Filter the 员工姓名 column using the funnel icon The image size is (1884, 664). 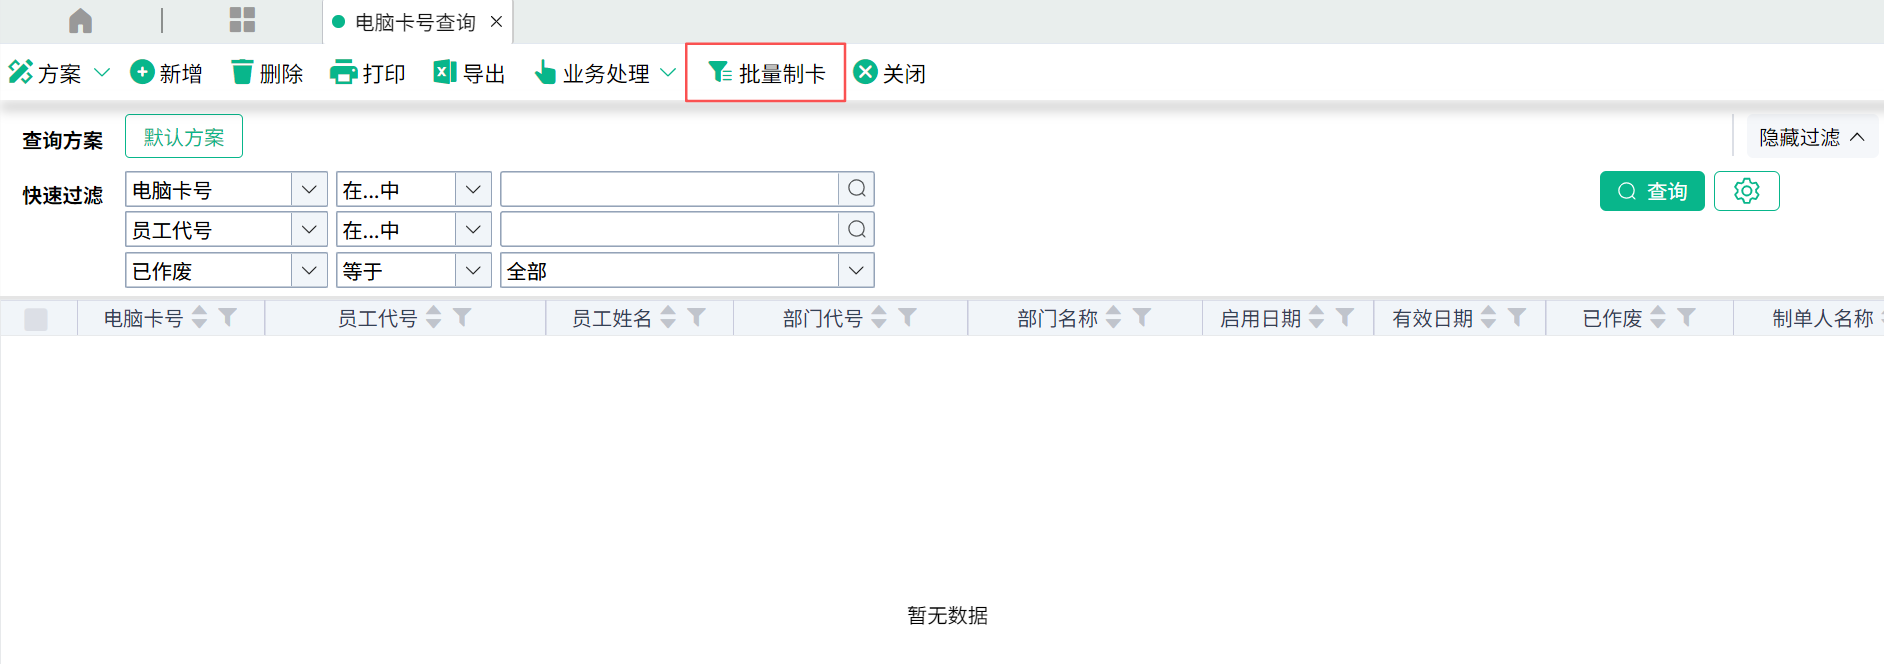pyautogui.click(x=697, y=318)
